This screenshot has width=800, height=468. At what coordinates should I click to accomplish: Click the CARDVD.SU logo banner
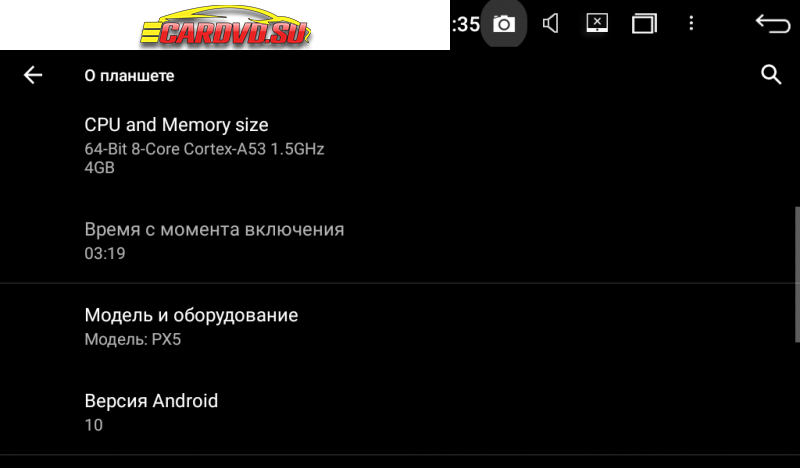pyautogui.click(x=225, y=25)
